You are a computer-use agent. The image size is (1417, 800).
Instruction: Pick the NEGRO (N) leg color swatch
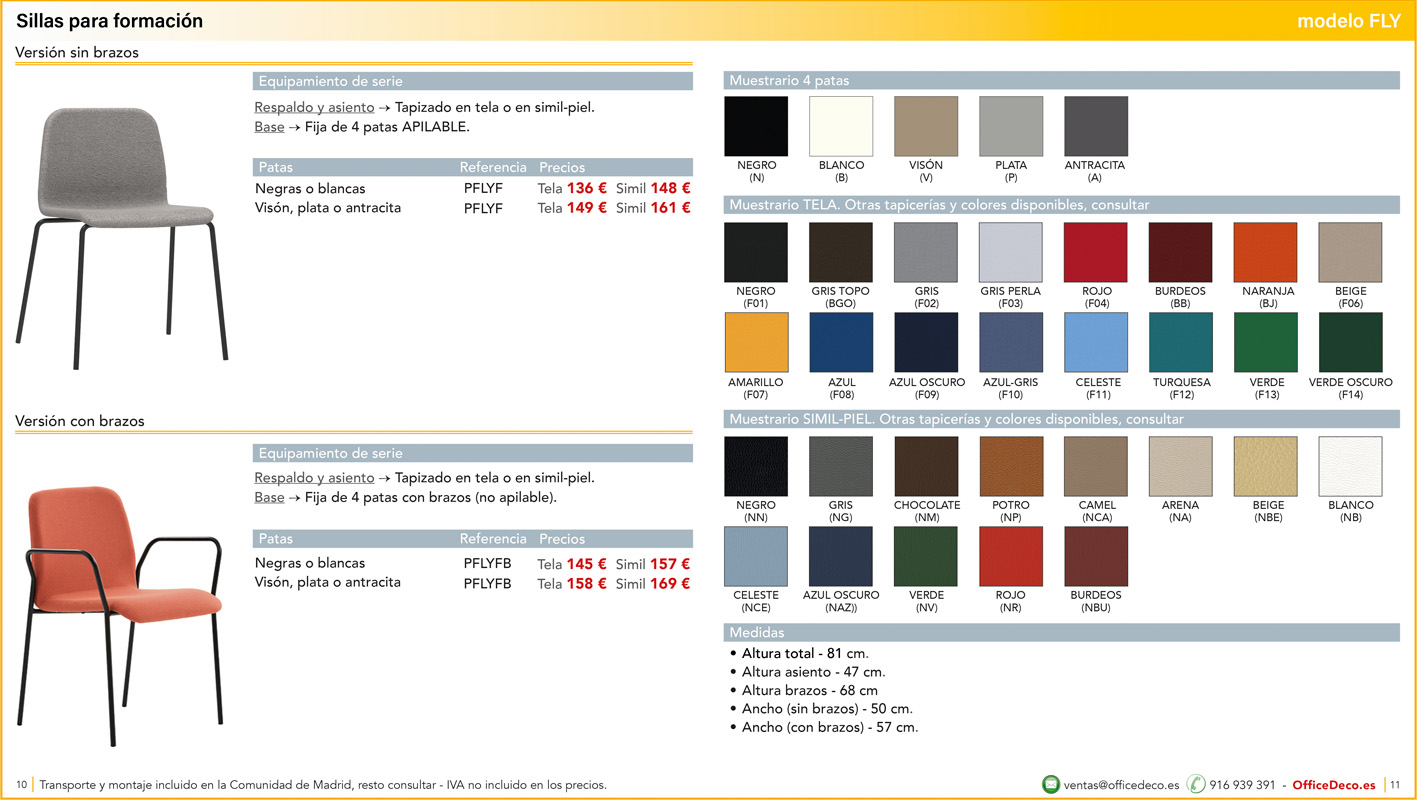point(756,126)
